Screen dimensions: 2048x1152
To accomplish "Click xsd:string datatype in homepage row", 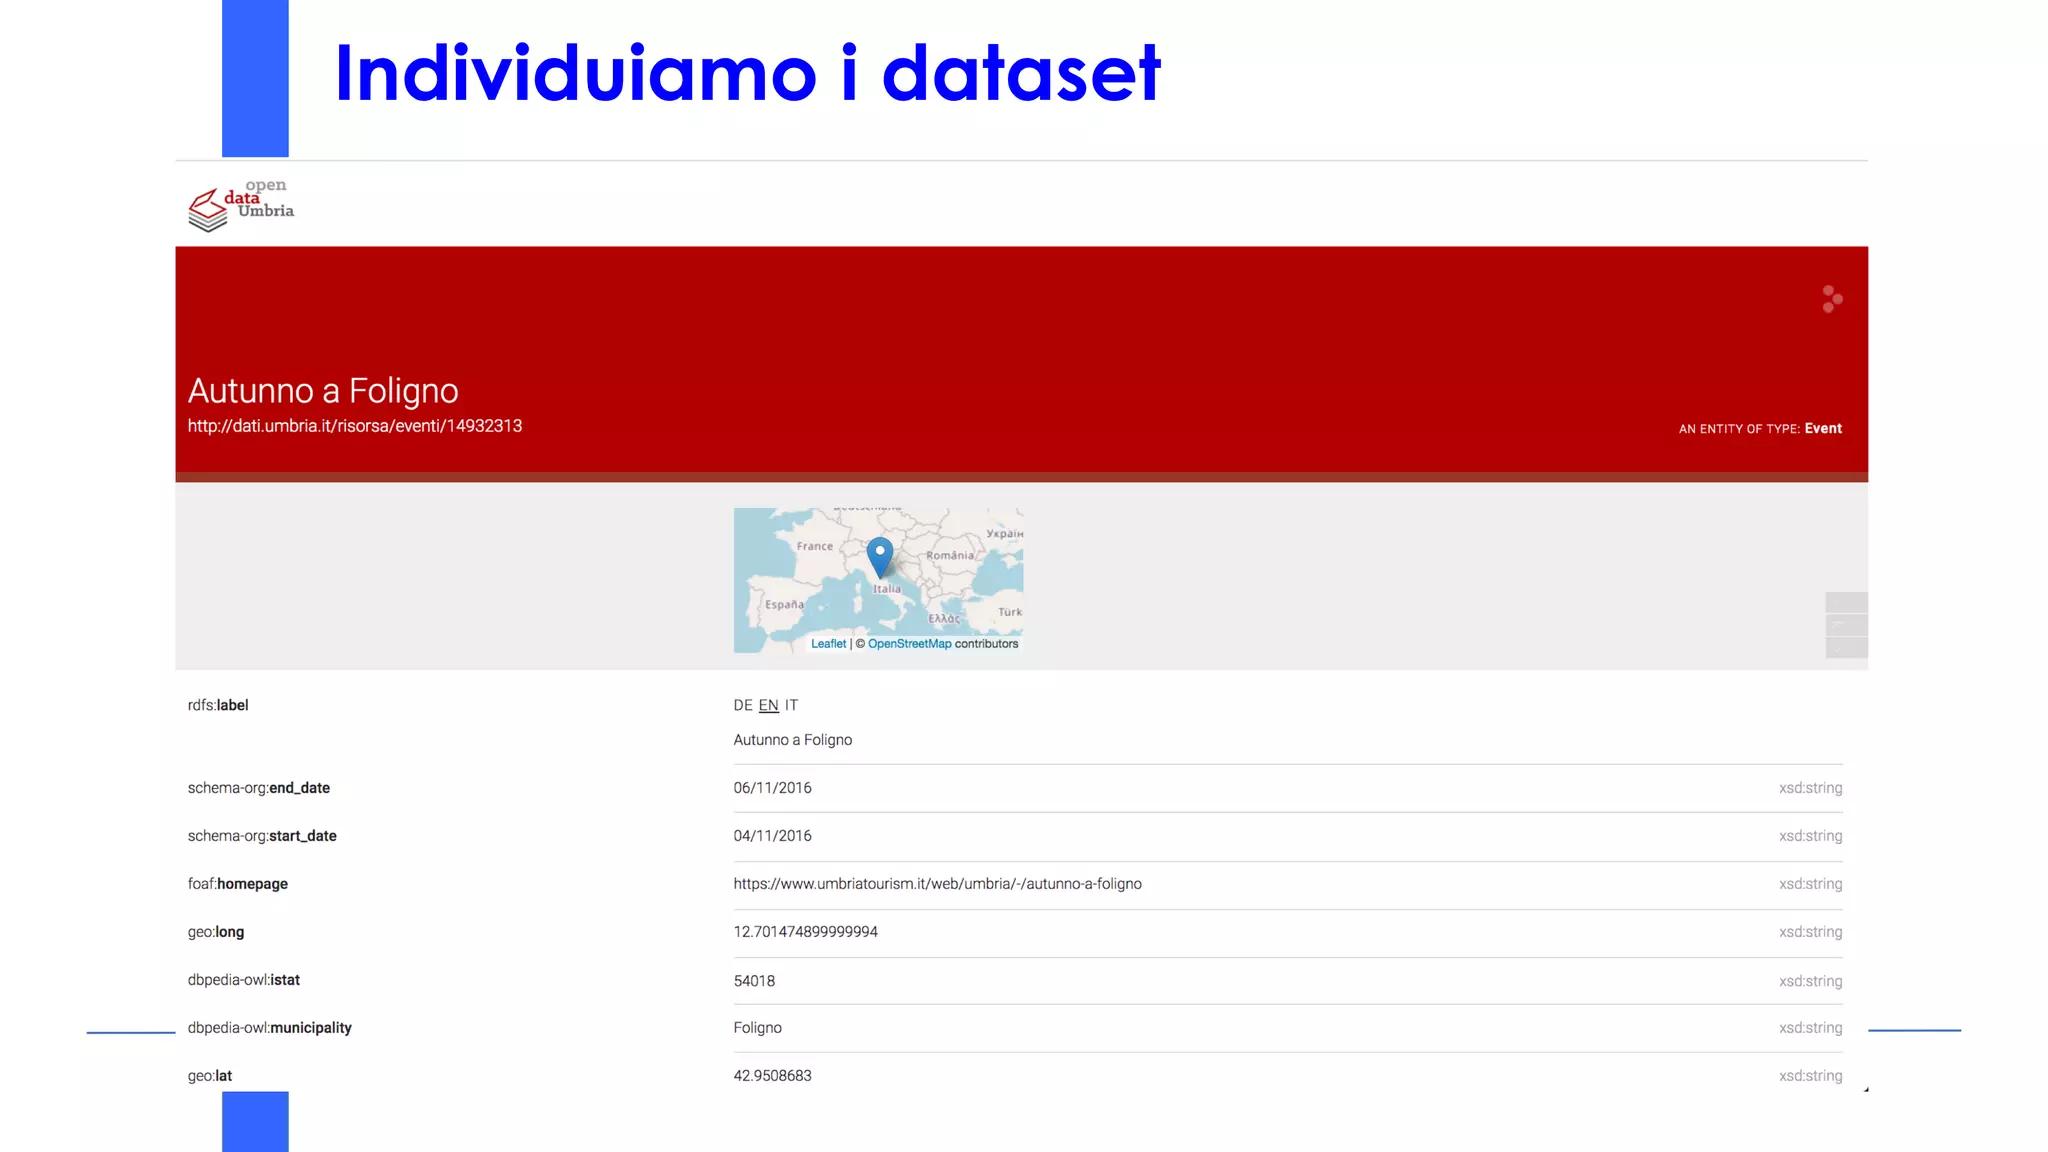I will [1810, 884].
